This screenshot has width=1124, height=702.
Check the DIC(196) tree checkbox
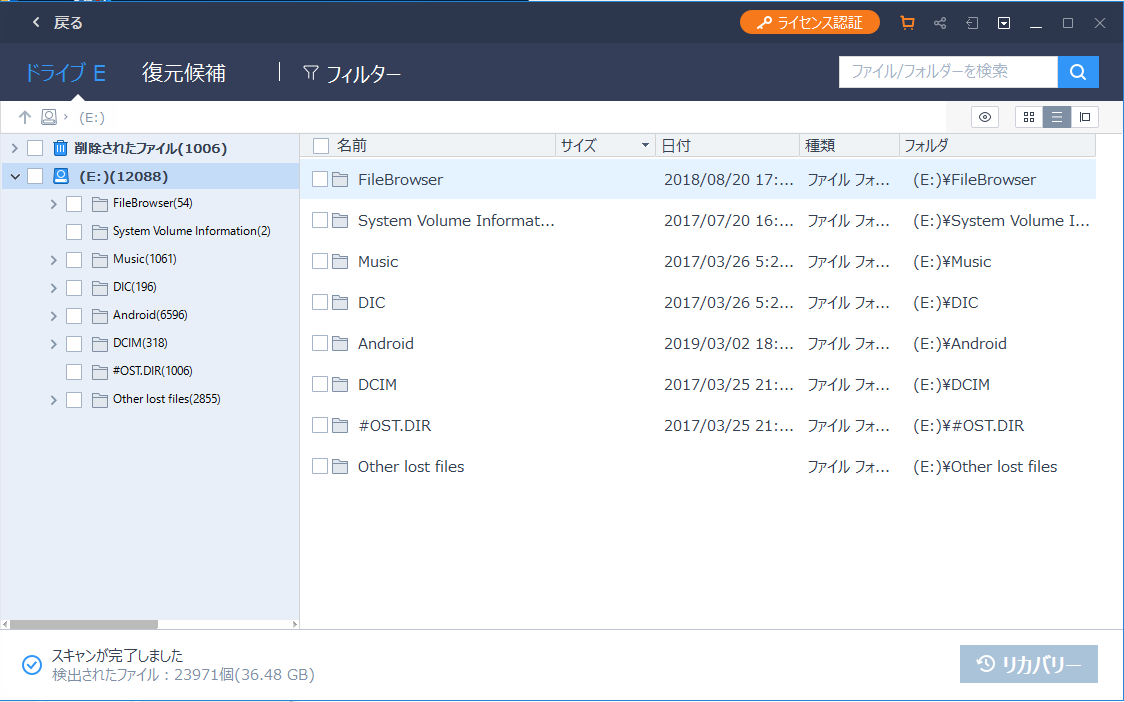click(x=74, y=288)
